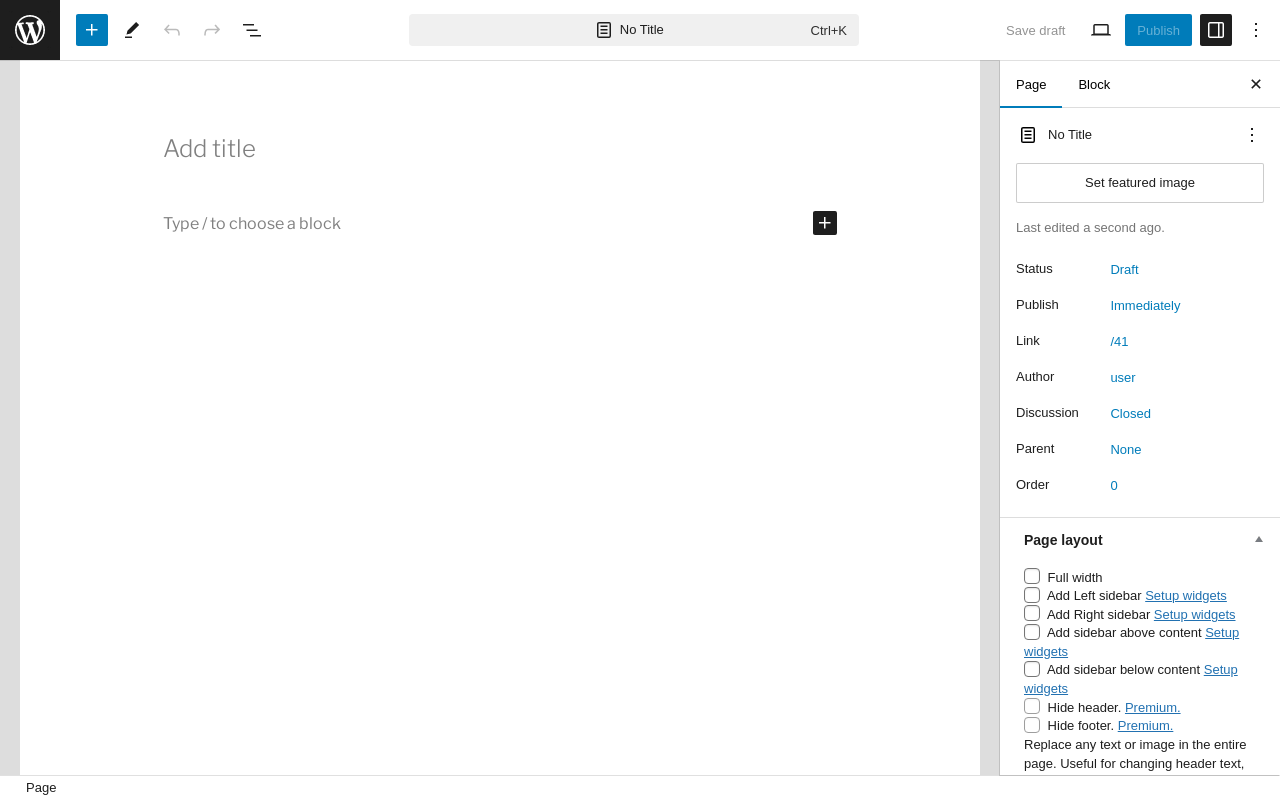Open the Document Overview list icon
1280x800 pixels.
[x=252, y=30]
